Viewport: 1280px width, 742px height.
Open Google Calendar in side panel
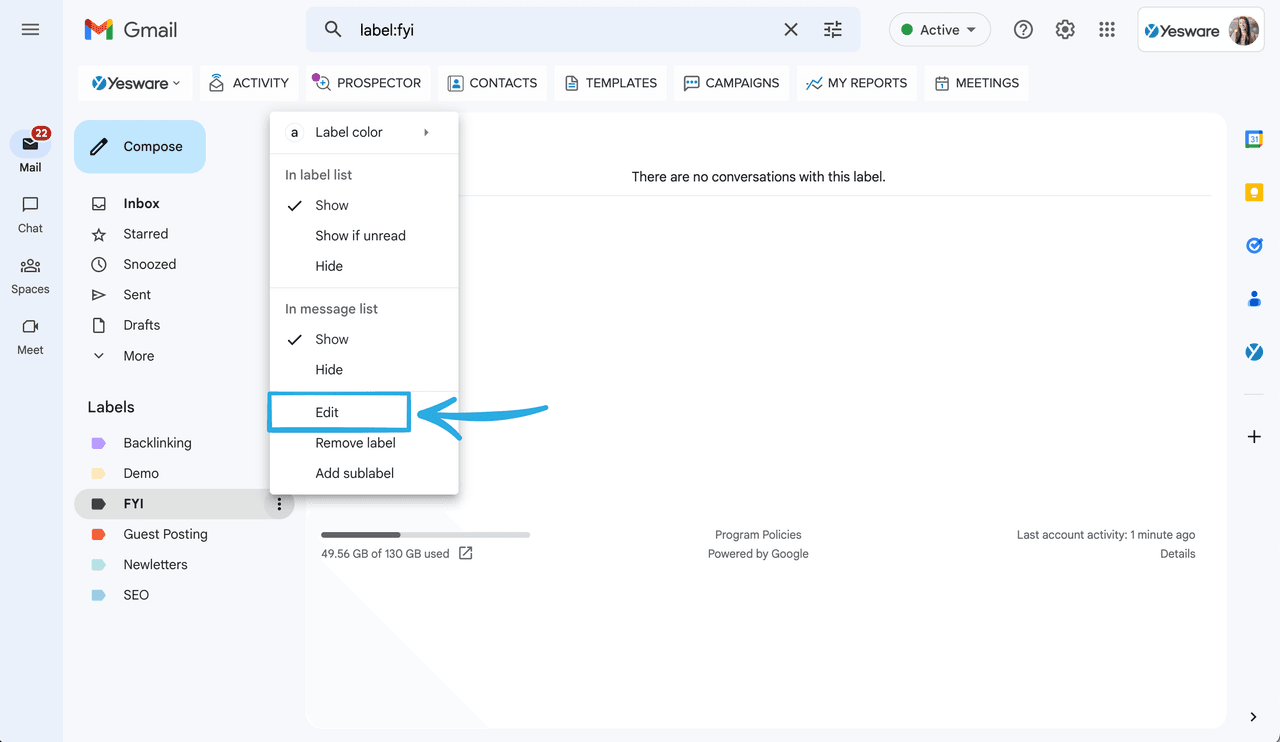tap(1254, 140)
